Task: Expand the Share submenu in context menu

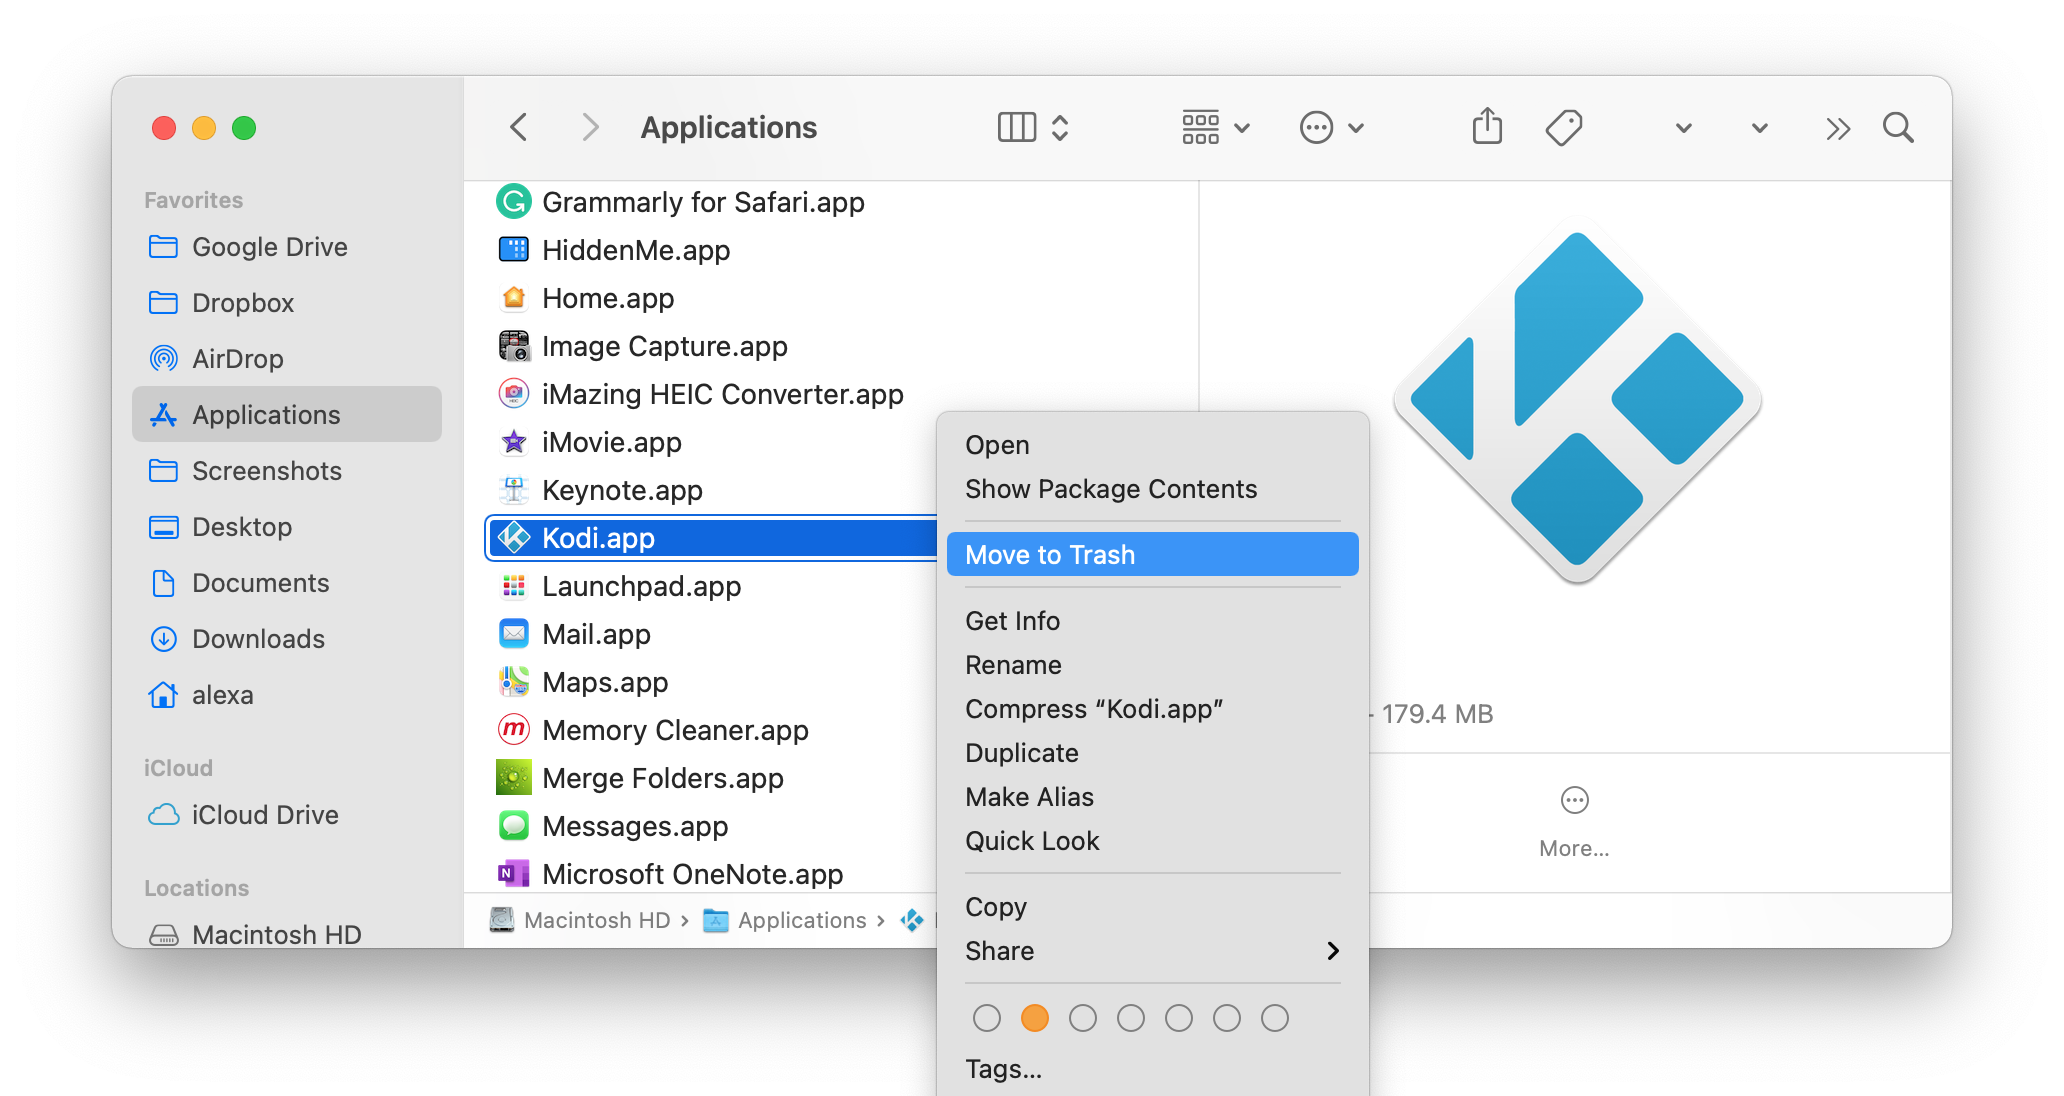Action: coord(1151,951)
